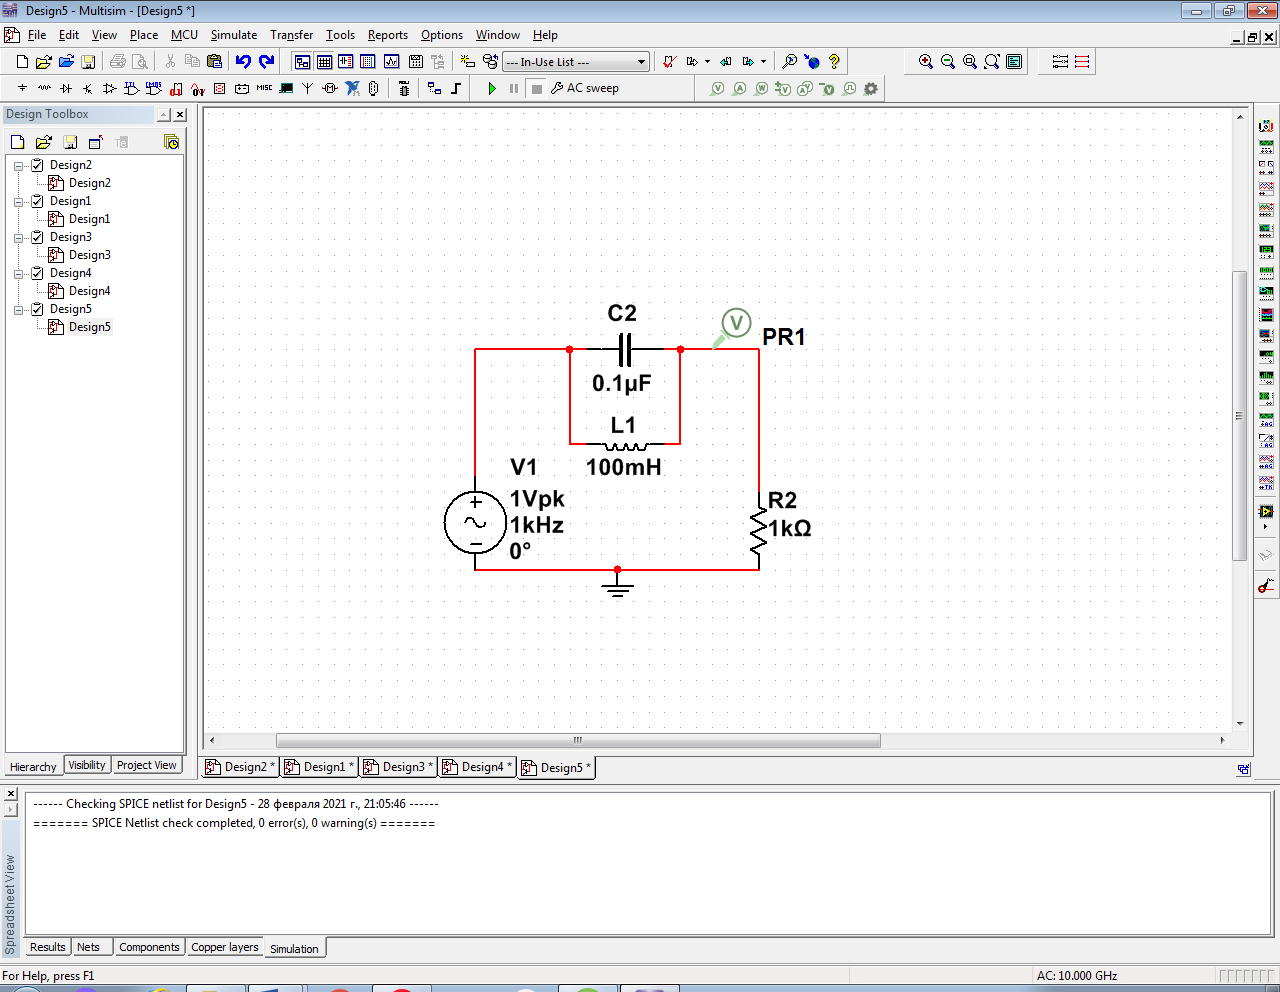
Task: Open the Copper layers tab
Action: point(225,947)
